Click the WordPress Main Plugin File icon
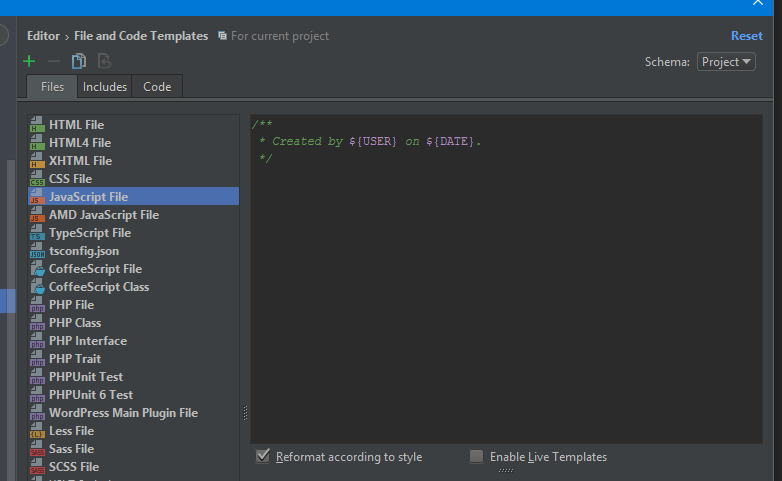 click(x=37, y=412)
